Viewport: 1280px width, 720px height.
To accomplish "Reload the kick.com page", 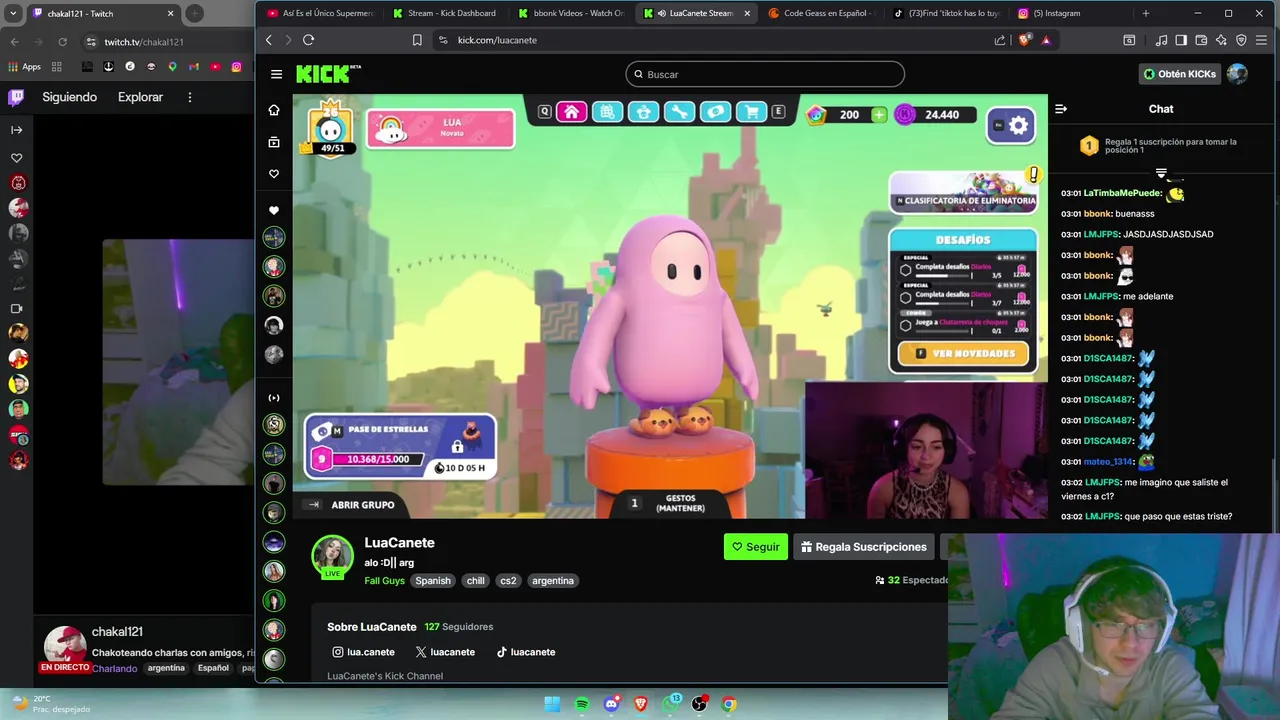I will tap(308, 40).
